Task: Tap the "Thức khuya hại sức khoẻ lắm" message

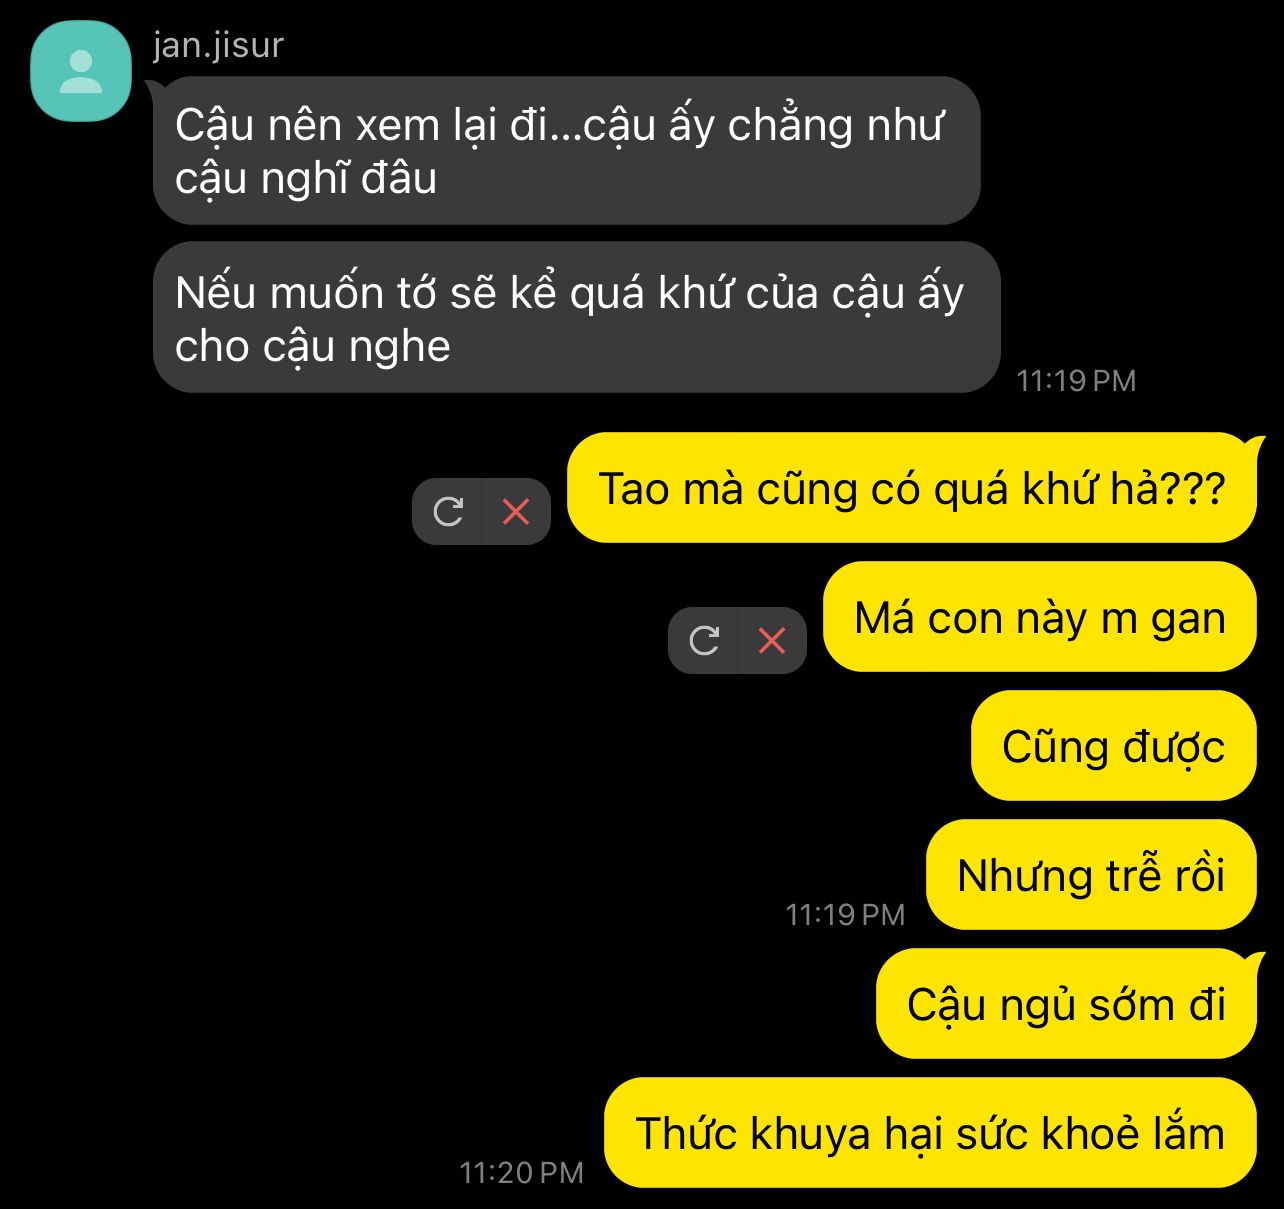Action: pyautogui.click(x=930, y=1133)
